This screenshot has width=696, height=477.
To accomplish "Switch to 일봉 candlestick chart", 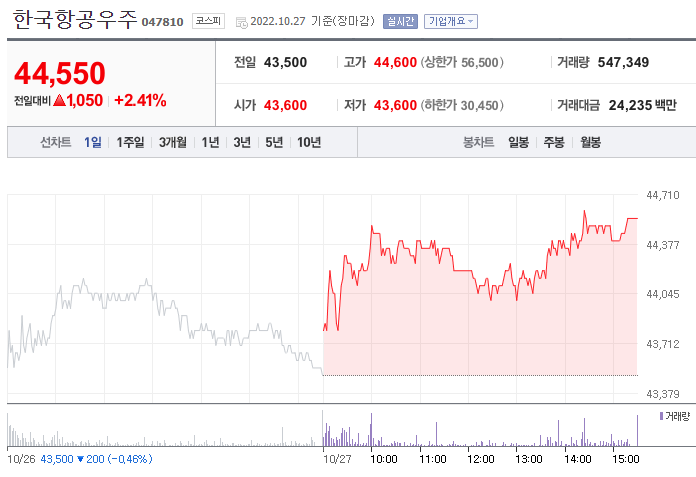I will pos(518,142).
